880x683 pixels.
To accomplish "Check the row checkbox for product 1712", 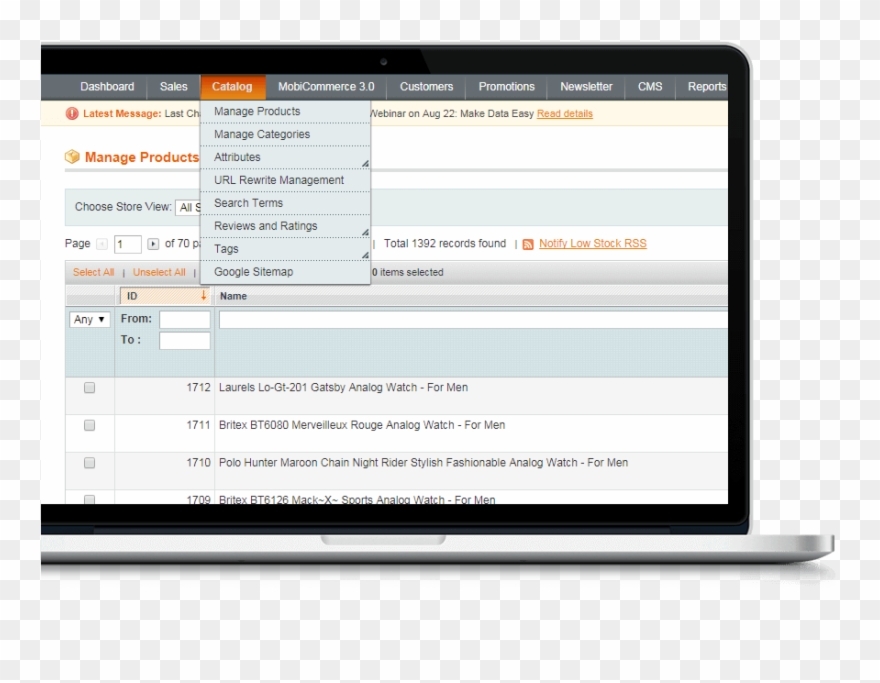I will click(x=89, y=387).
